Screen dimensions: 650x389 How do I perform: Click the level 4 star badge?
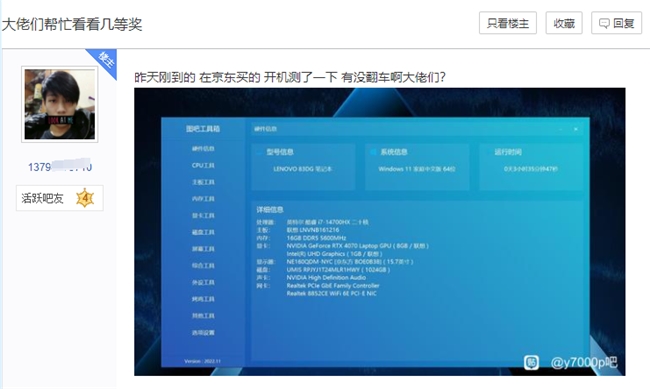(x=85, y=198)
